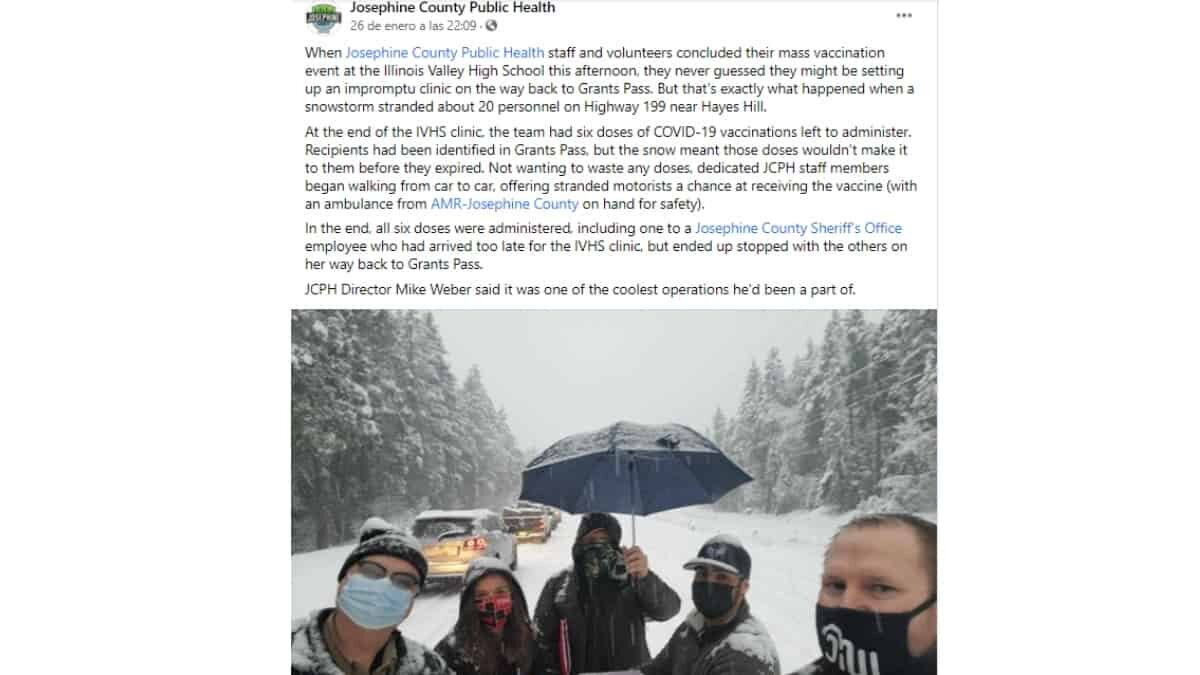This screenshot has width=1200, height=675.
Task: Open the snowy highway group photo
Action: coord(614,492)
